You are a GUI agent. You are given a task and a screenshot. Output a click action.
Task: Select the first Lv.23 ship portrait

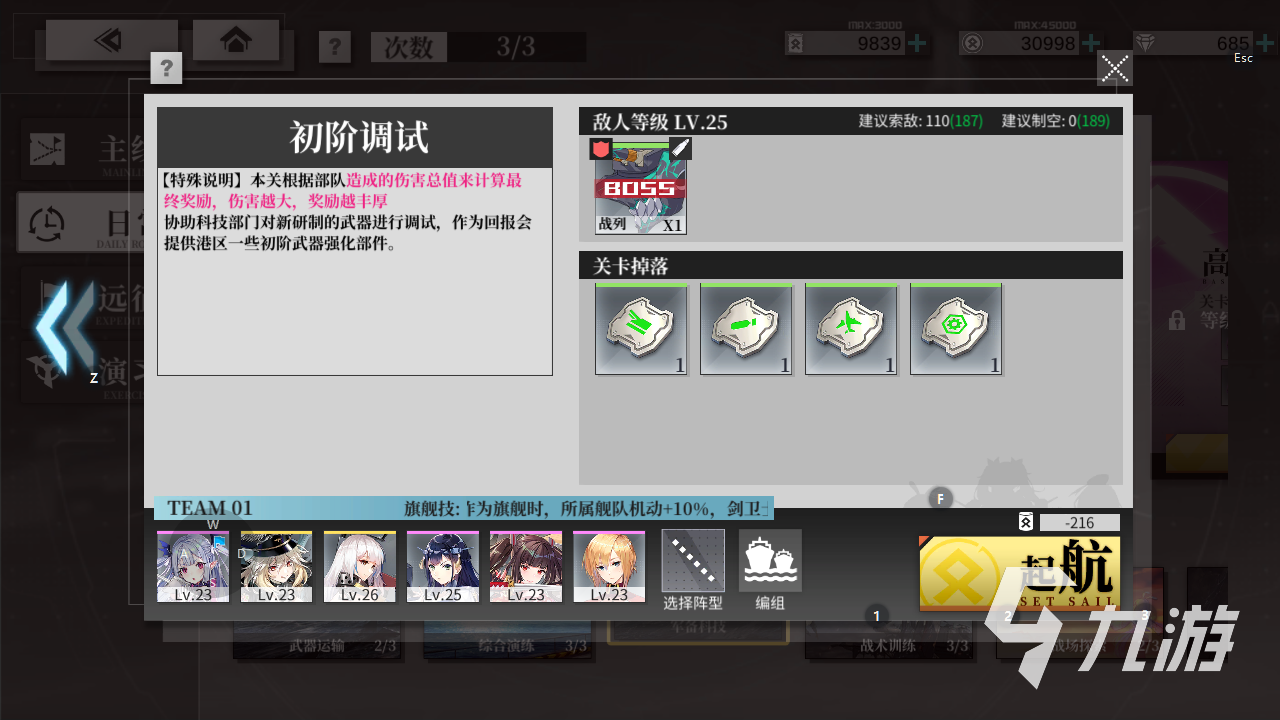pos(193,567)
